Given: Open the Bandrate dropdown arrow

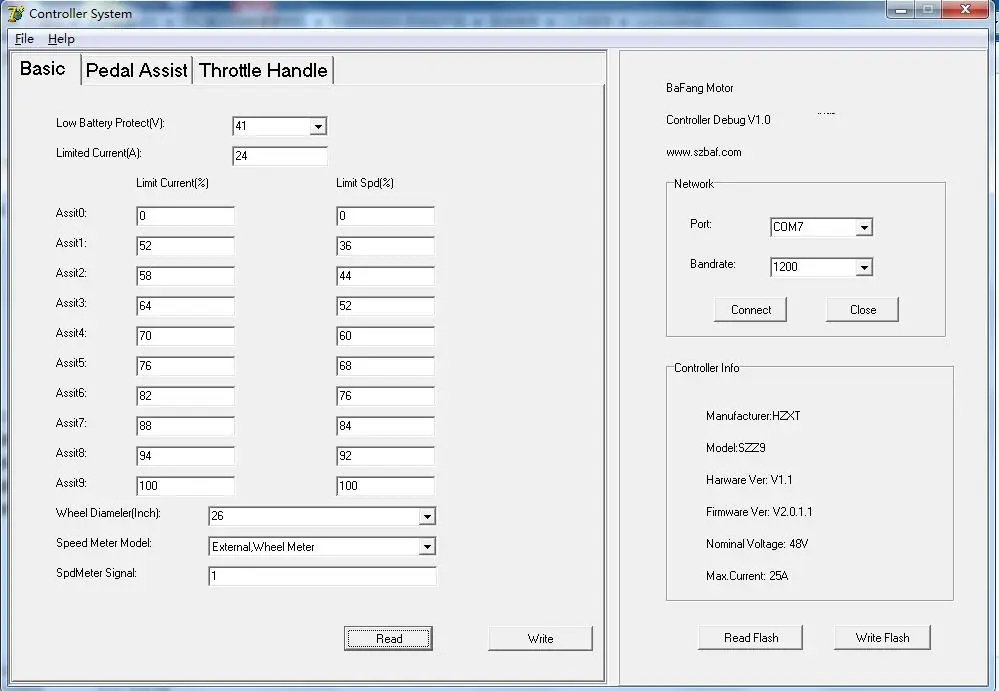Looking at the screenshot, I should (864, 267).
